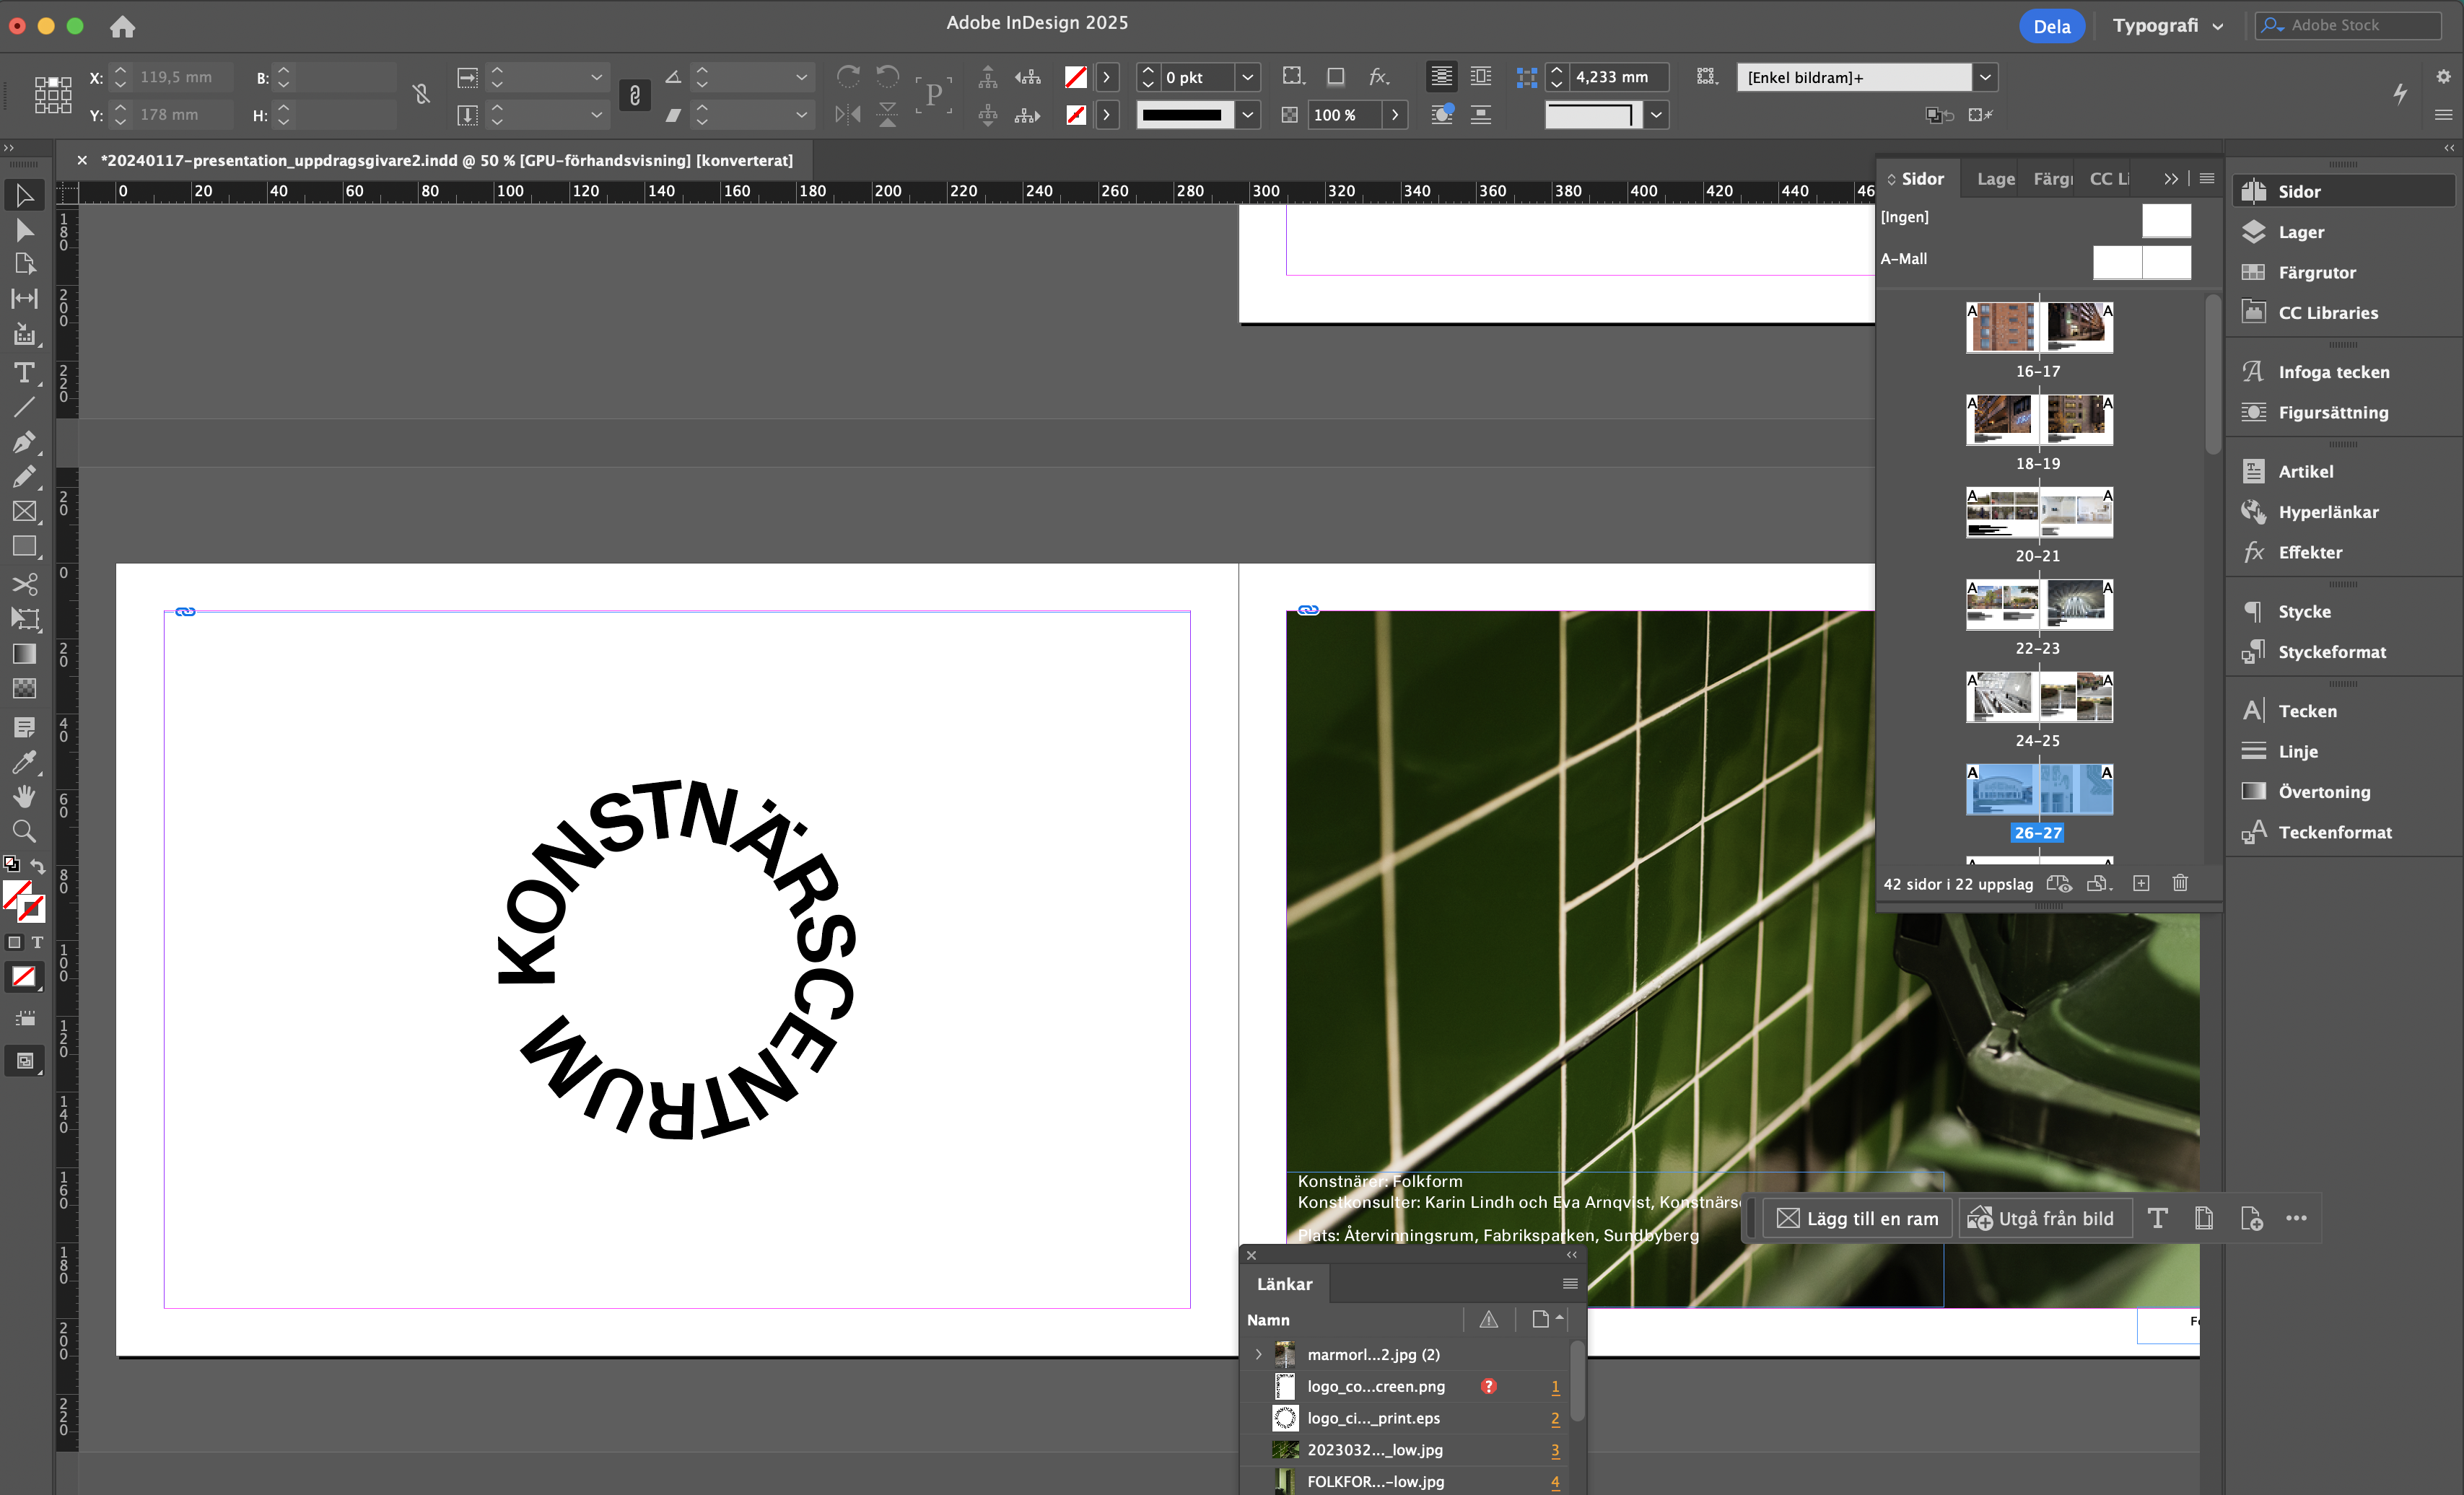Open fill color flyout arrow
This screenshot has width=2464, height=1495.
point(1106,77)
